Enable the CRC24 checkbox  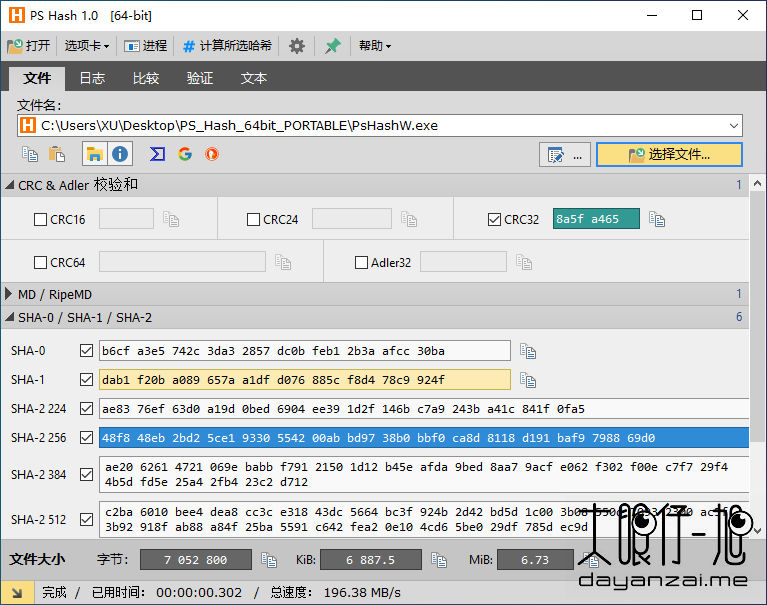[x=253, y=220]
